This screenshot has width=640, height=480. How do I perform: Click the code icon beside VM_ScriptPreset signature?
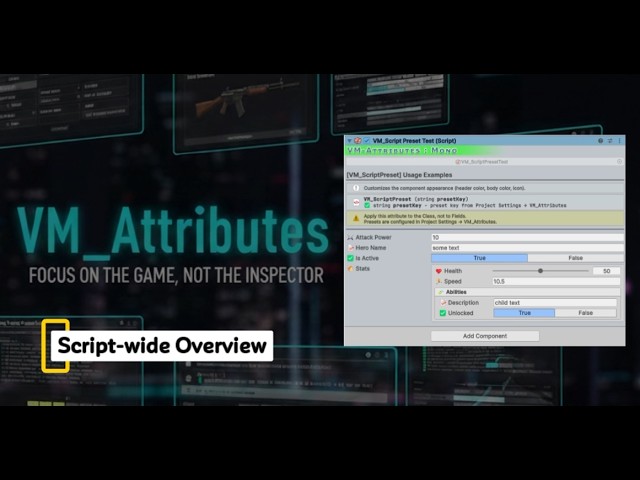(356, 202)
